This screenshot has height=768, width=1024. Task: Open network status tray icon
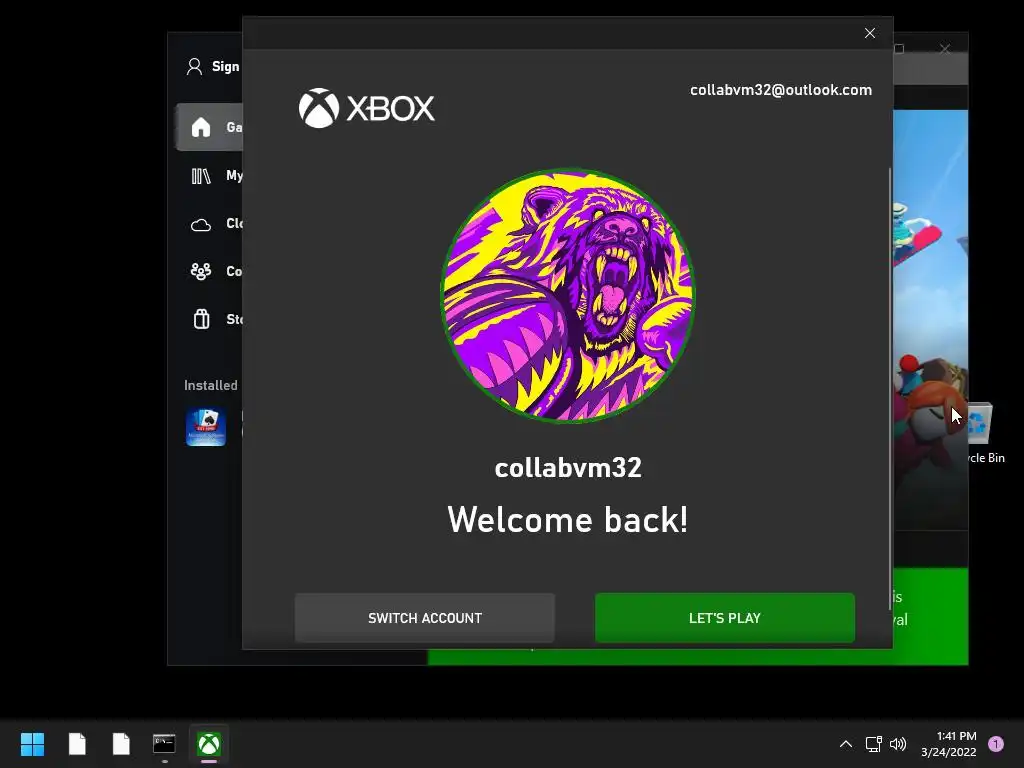pyautogui.click(x=873, y=744)
